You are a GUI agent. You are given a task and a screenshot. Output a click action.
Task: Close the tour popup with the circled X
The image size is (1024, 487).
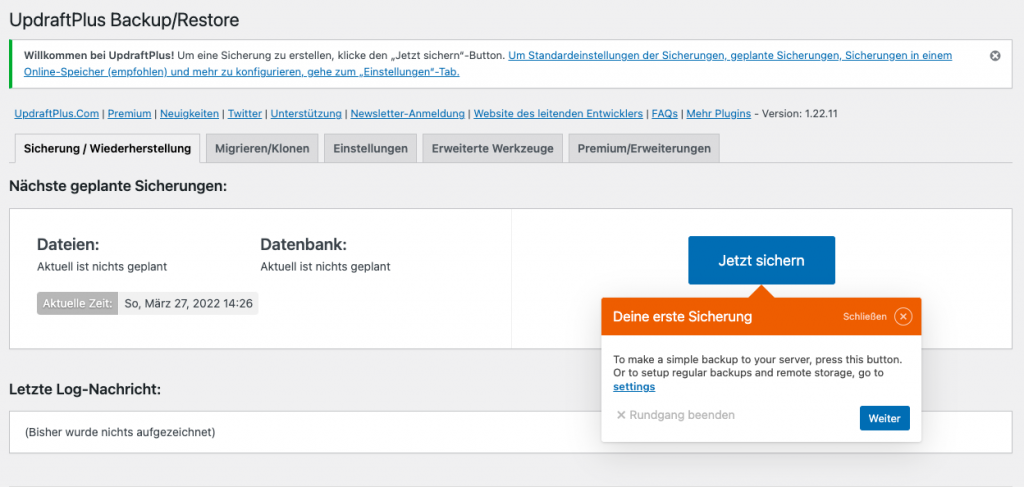tap(903, 317)
